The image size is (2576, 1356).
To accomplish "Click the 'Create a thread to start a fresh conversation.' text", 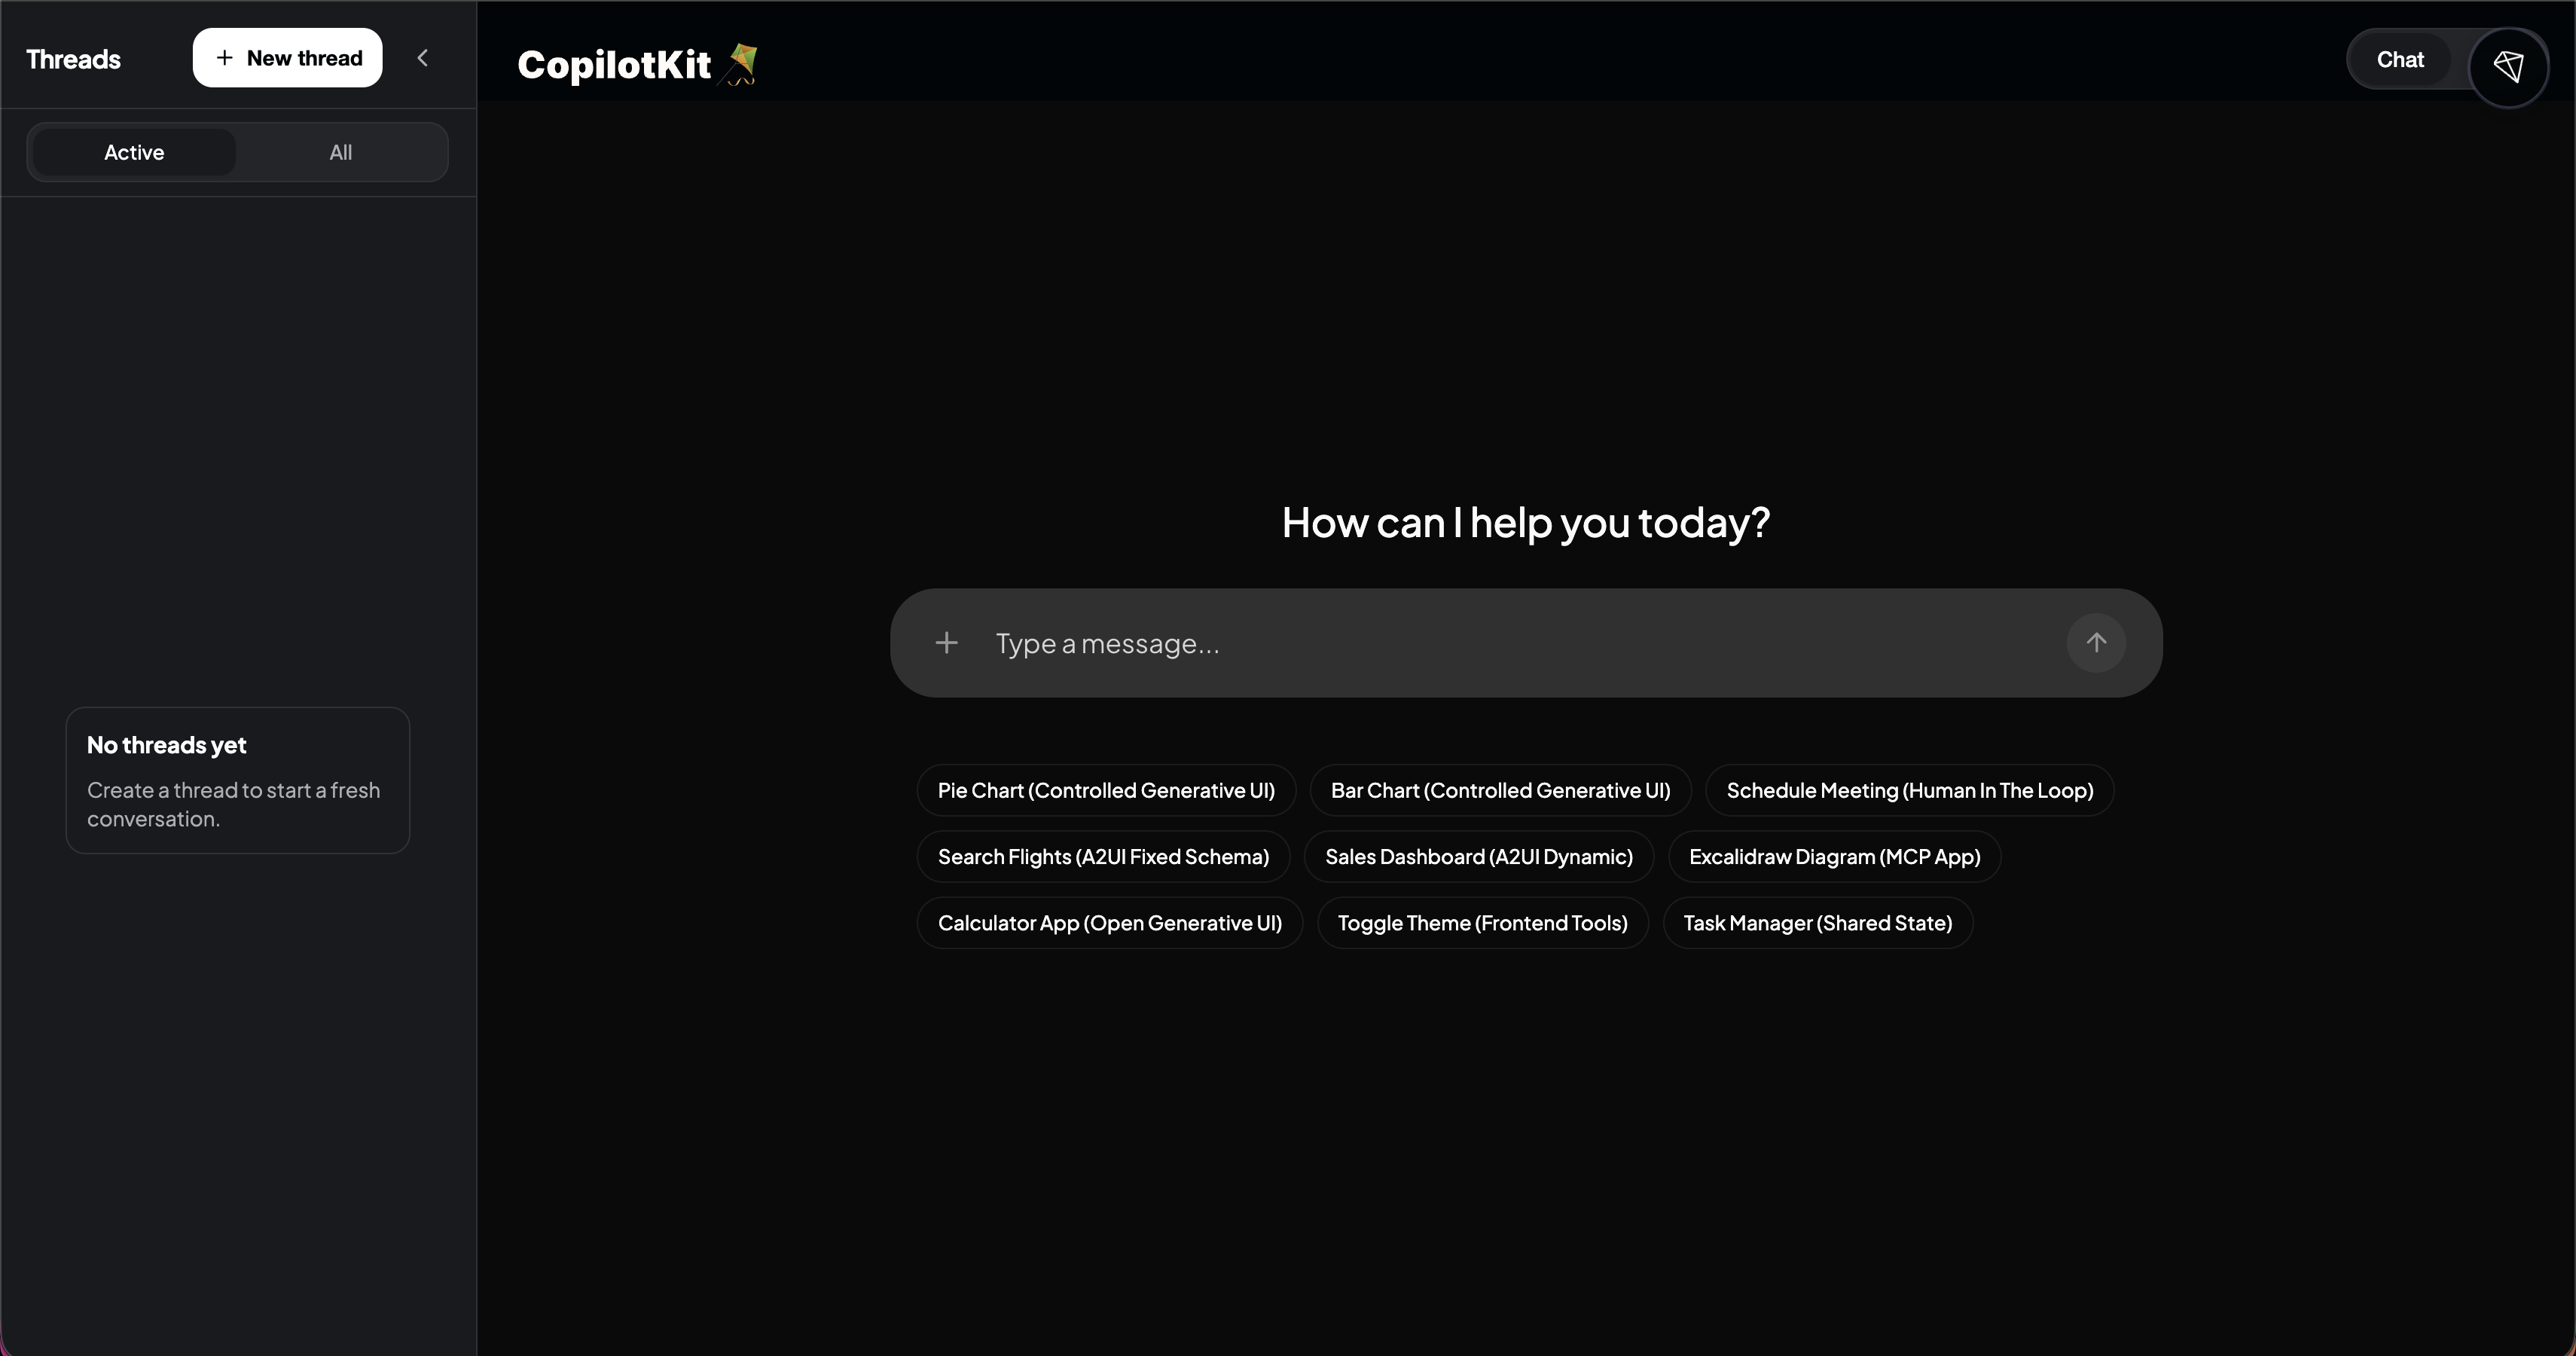I will click(233, 804).
